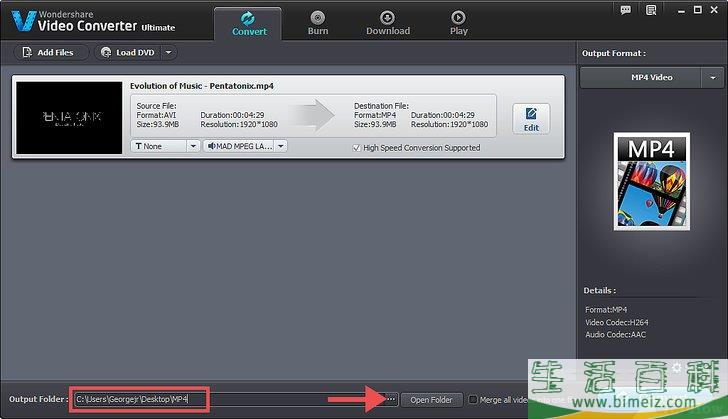
Task: Open the Play tab
Action: (x=458, y=24)
